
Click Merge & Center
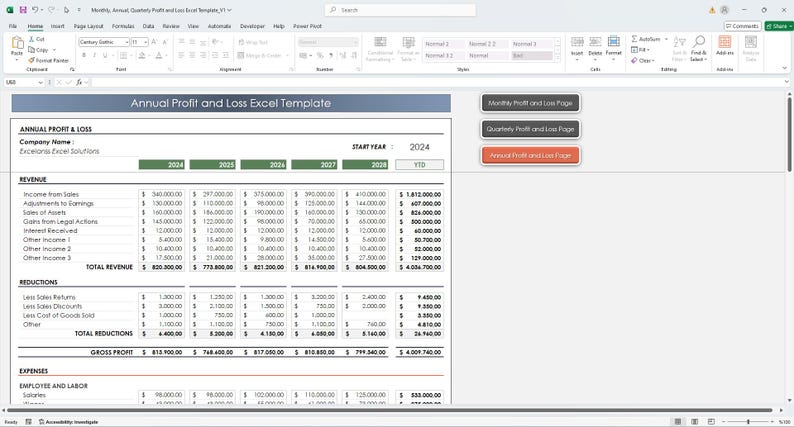[x=259, y=55]
